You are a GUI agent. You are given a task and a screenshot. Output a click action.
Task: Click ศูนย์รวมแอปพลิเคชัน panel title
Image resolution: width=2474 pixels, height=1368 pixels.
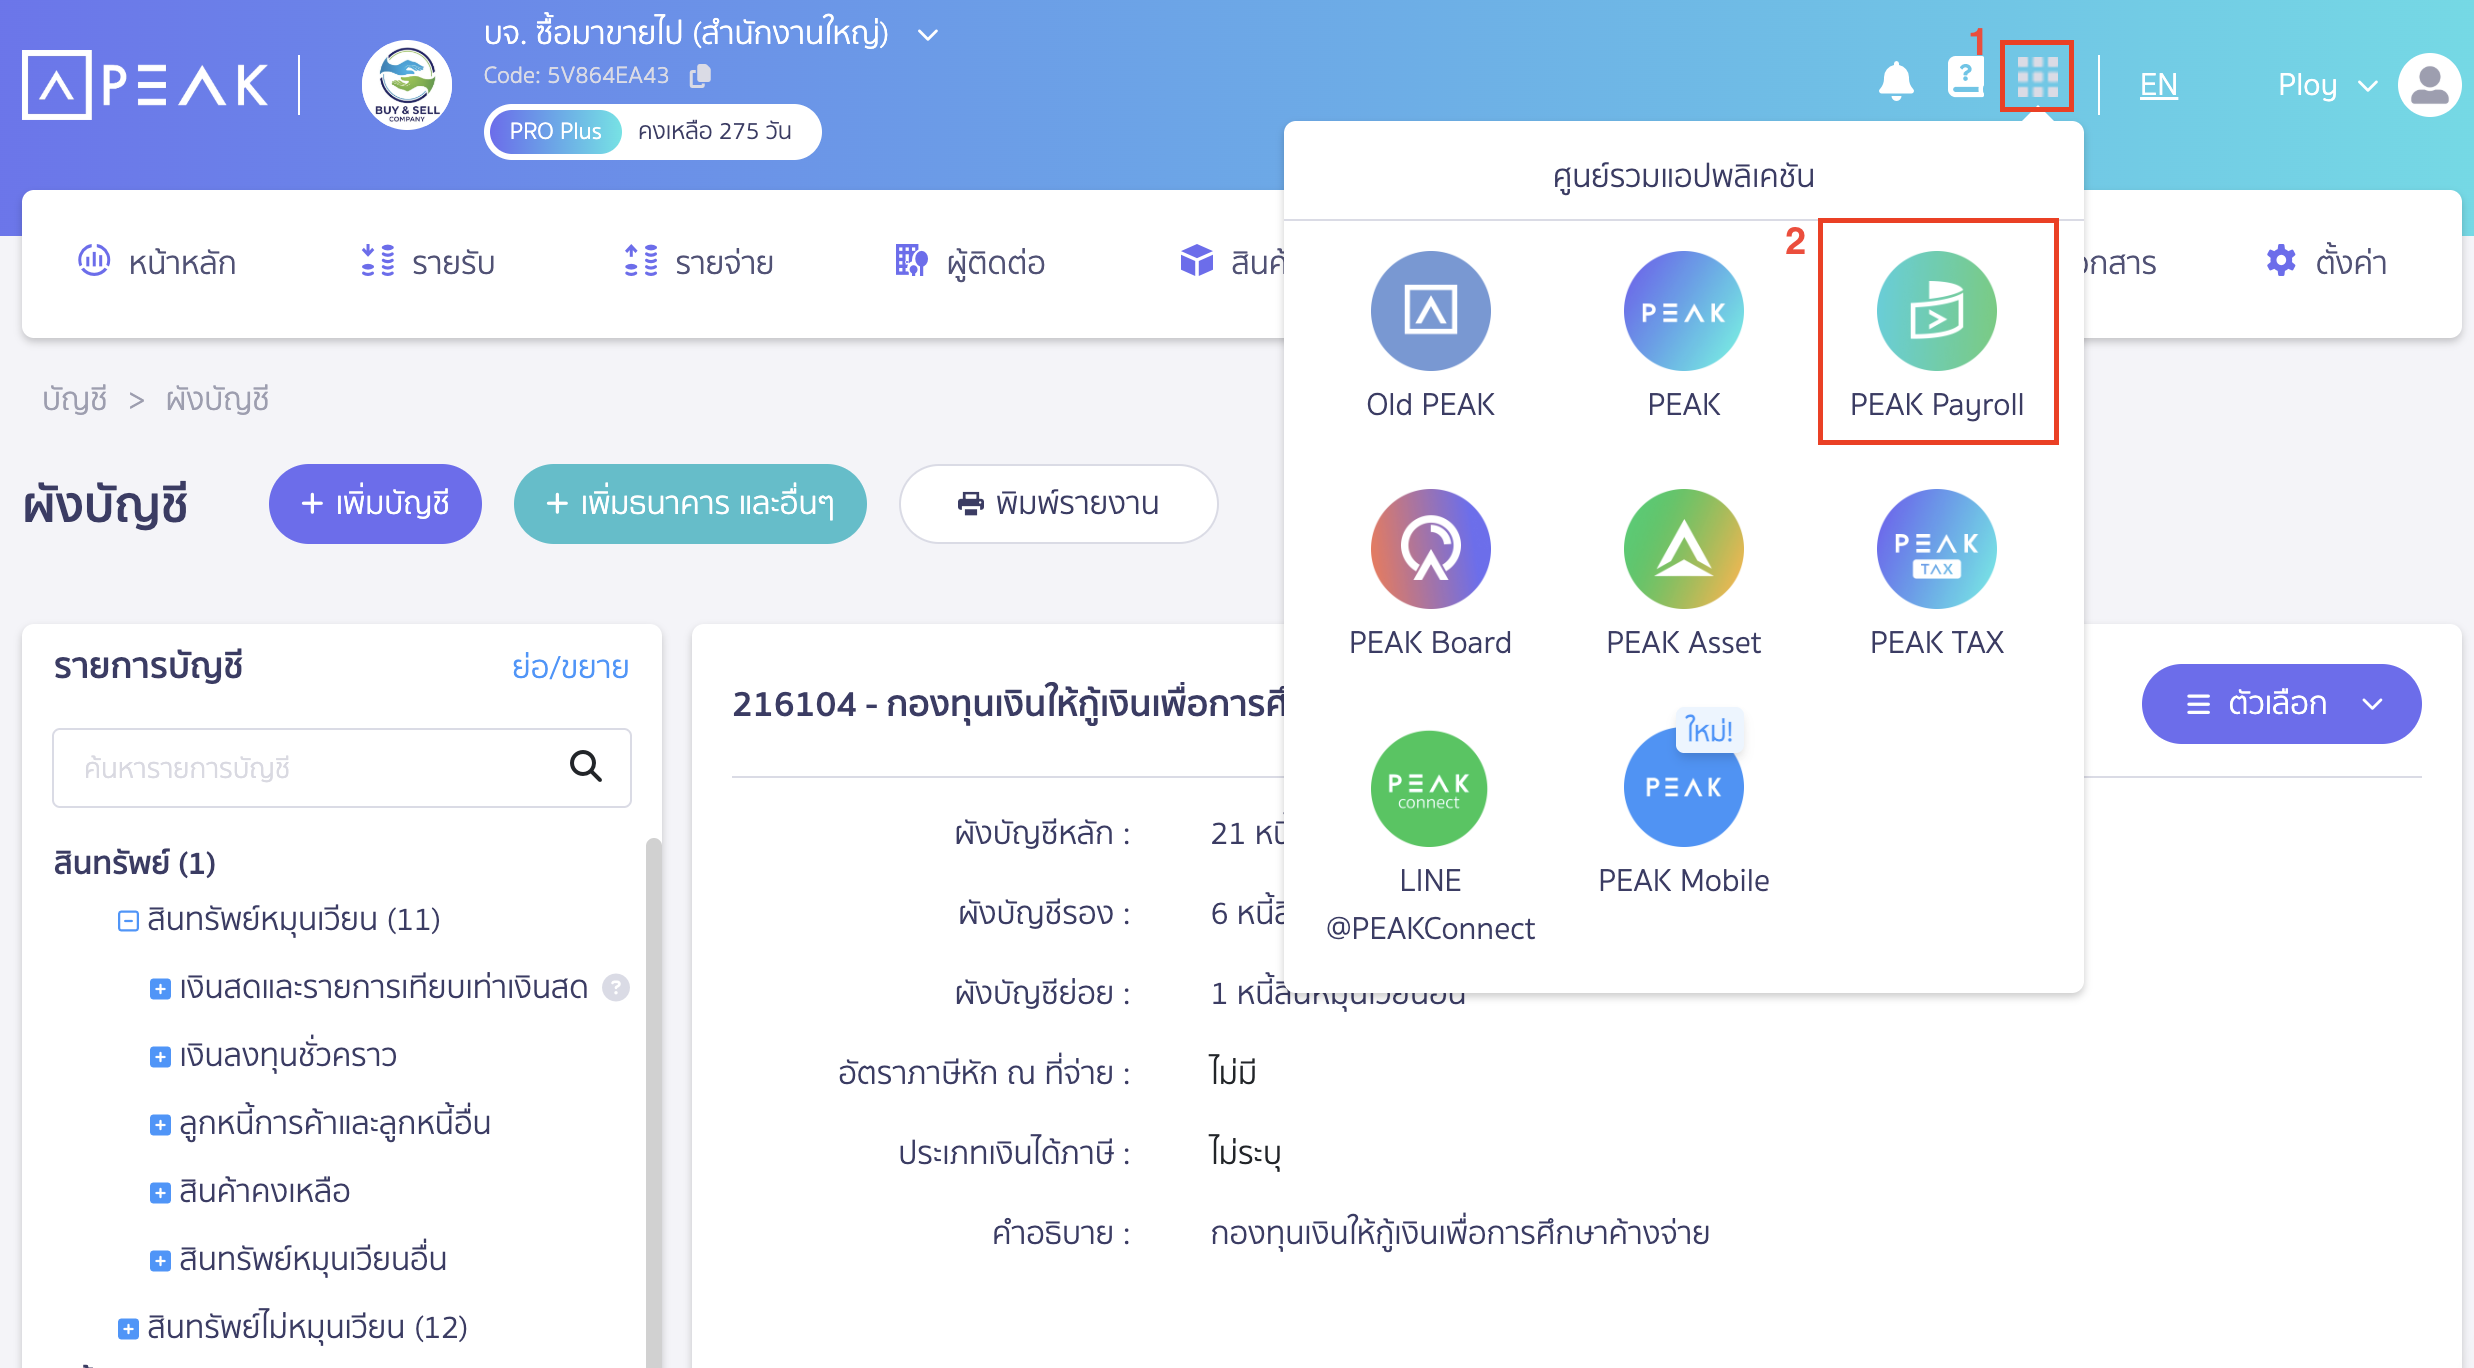(x=1684, y=176)
